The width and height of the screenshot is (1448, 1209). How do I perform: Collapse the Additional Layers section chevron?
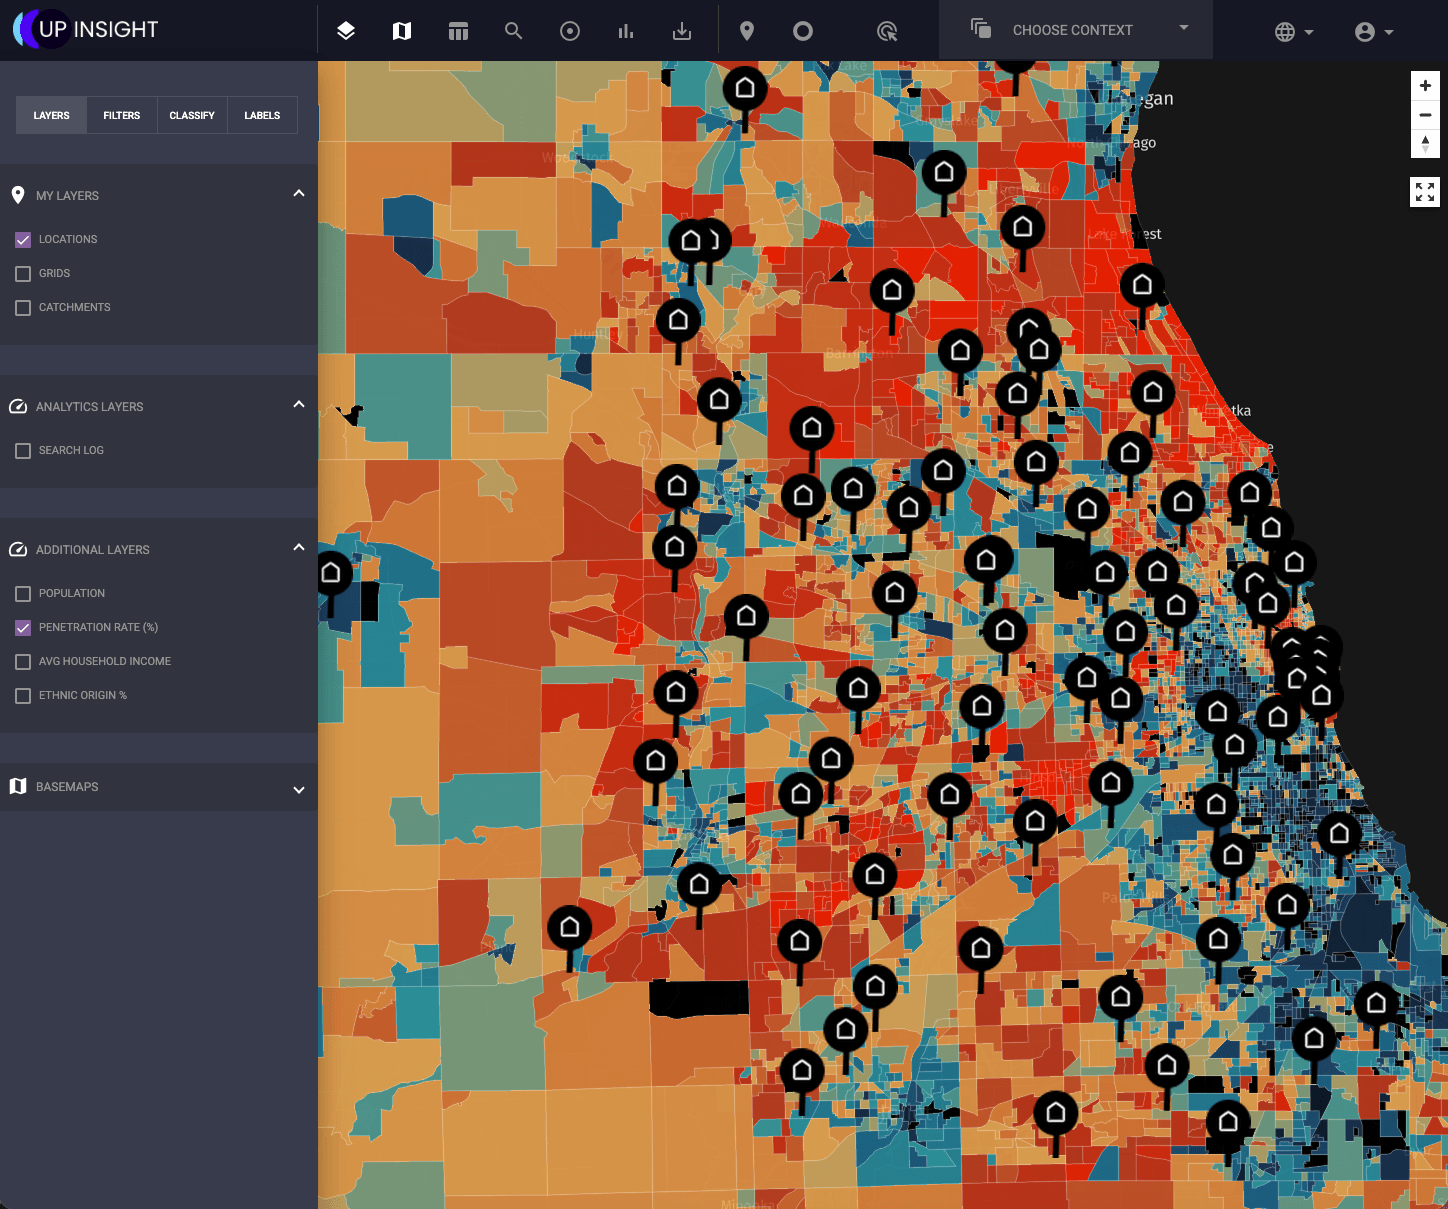tap(299, 547)
